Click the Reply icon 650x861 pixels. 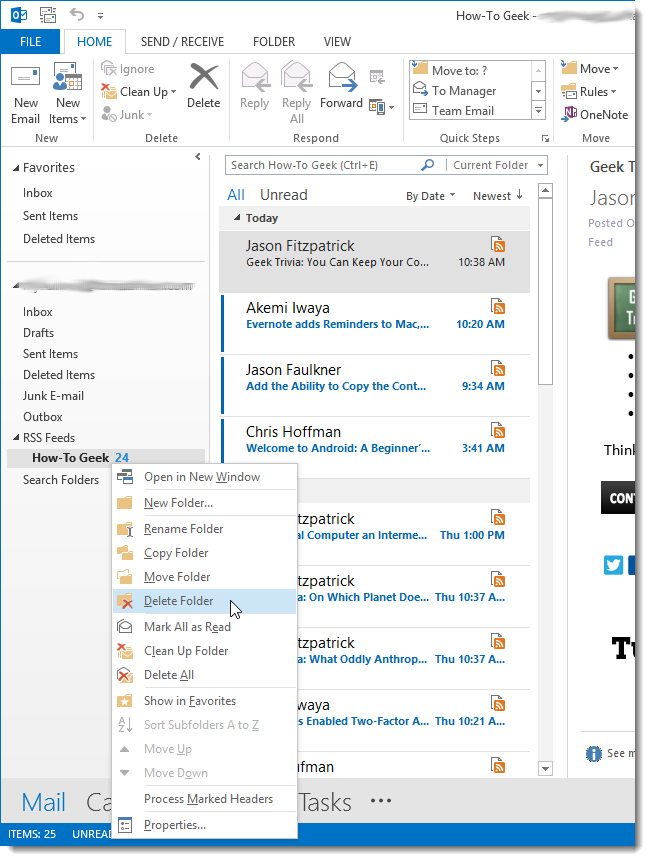coord(255,77)
